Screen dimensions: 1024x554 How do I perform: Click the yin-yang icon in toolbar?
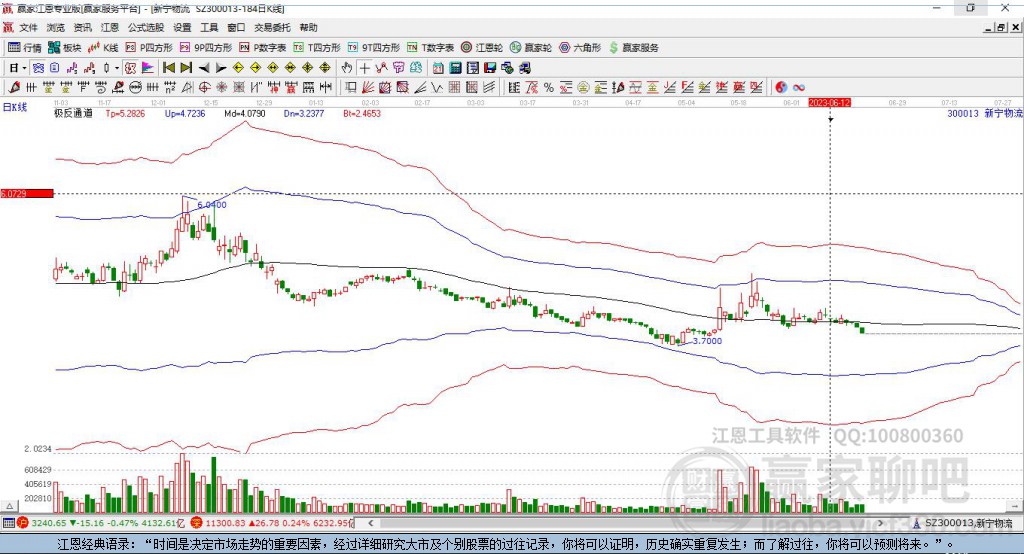[x=781, y=87]
